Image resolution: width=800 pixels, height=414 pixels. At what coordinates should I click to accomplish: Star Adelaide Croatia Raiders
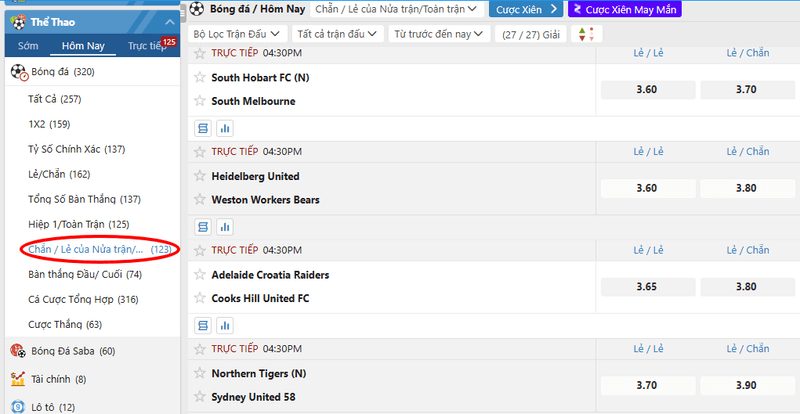point(200,275)
